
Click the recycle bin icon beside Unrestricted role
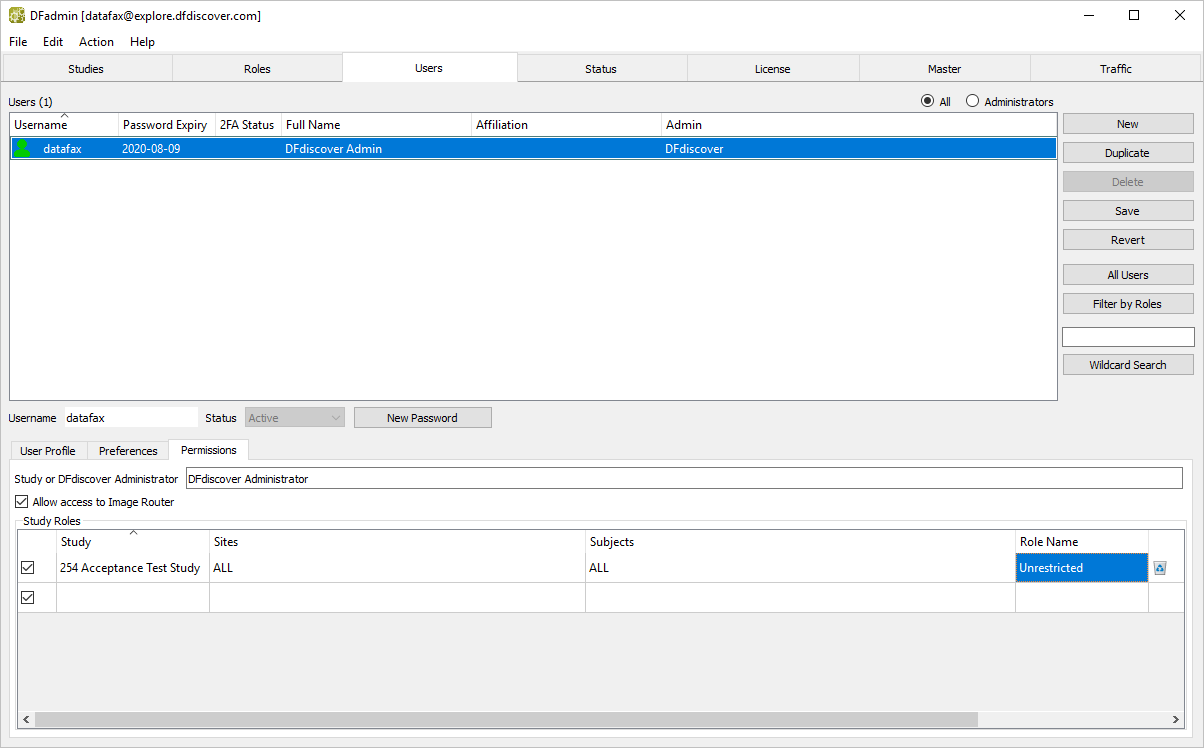(1160, 568)
